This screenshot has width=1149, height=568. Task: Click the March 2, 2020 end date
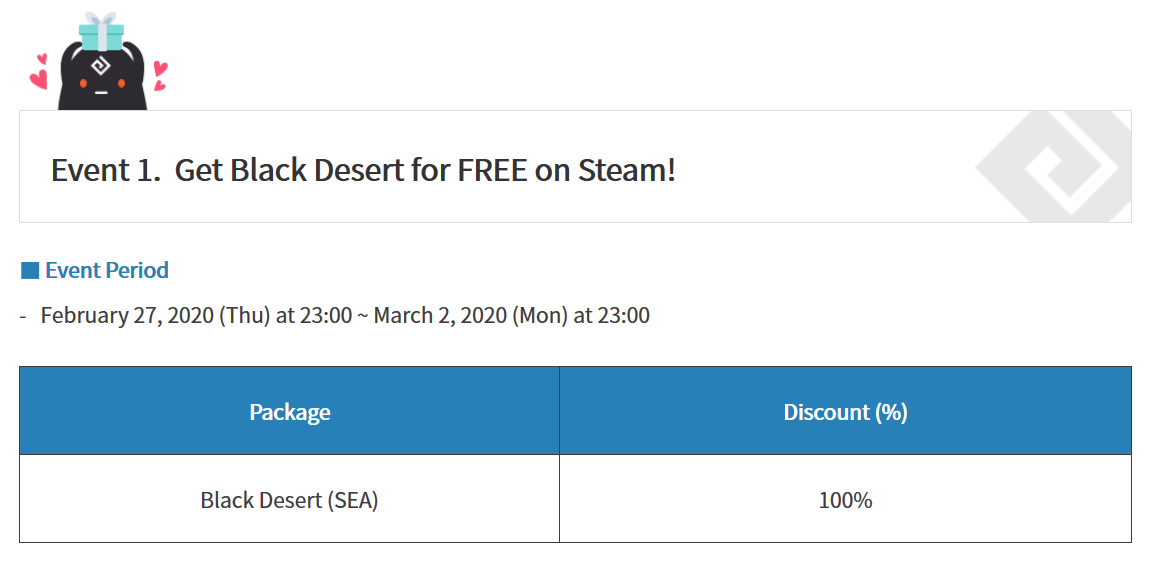click(440, 316)
